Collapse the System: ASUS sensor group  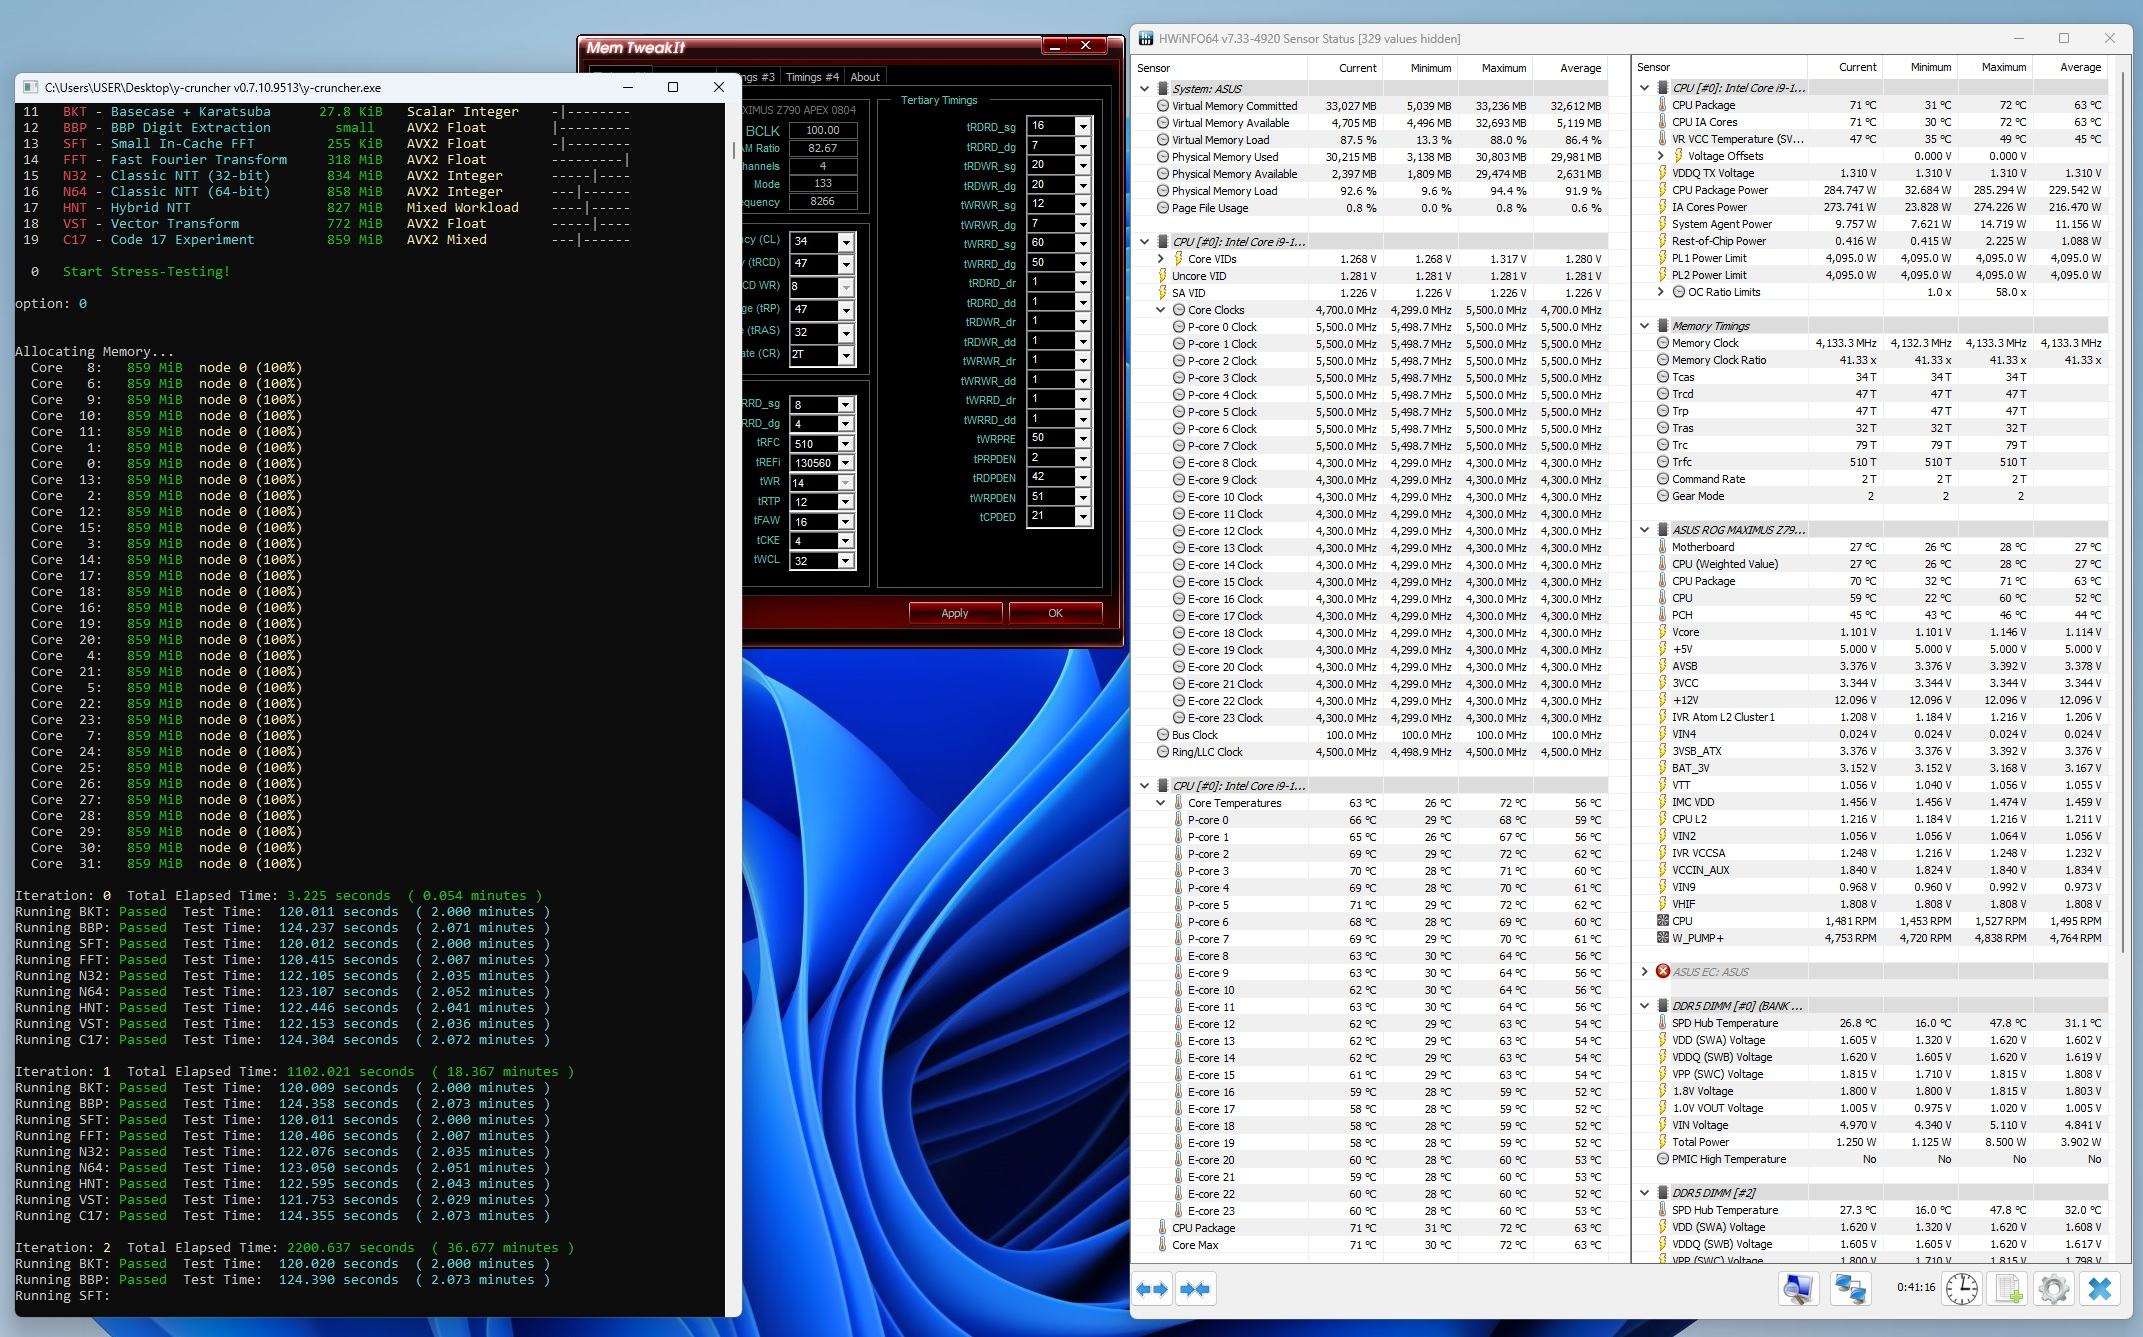(1145, 89)
